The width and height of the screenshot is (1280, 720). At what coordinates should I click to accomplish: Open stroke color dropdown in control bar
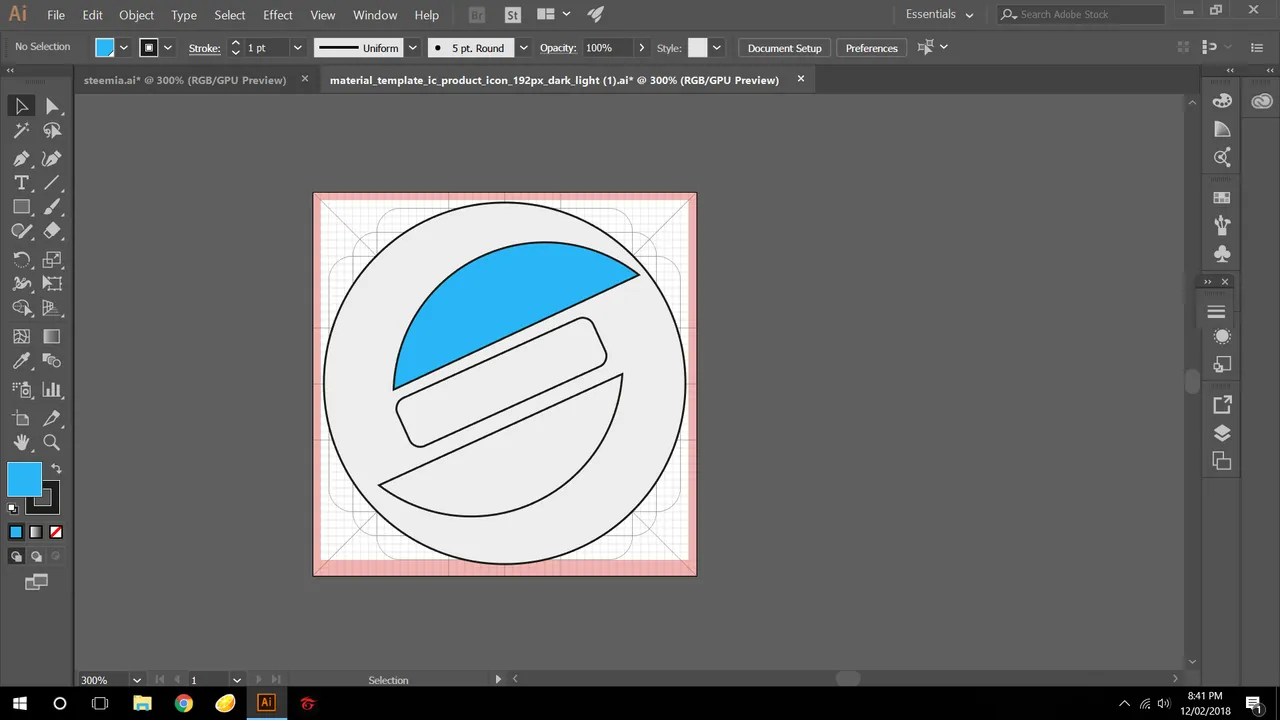coord(168,48)
